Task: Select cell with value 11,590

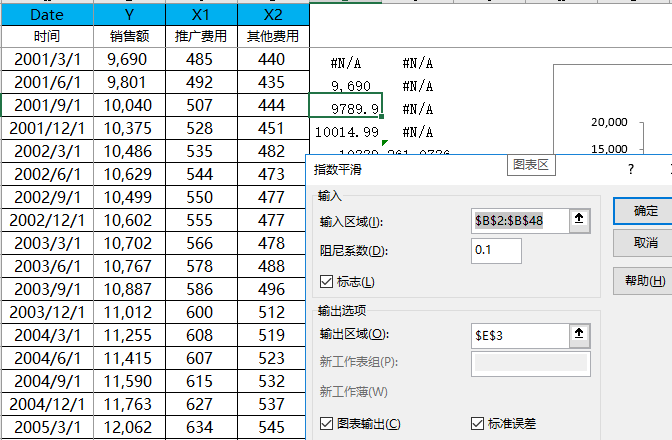Action: 129,381
